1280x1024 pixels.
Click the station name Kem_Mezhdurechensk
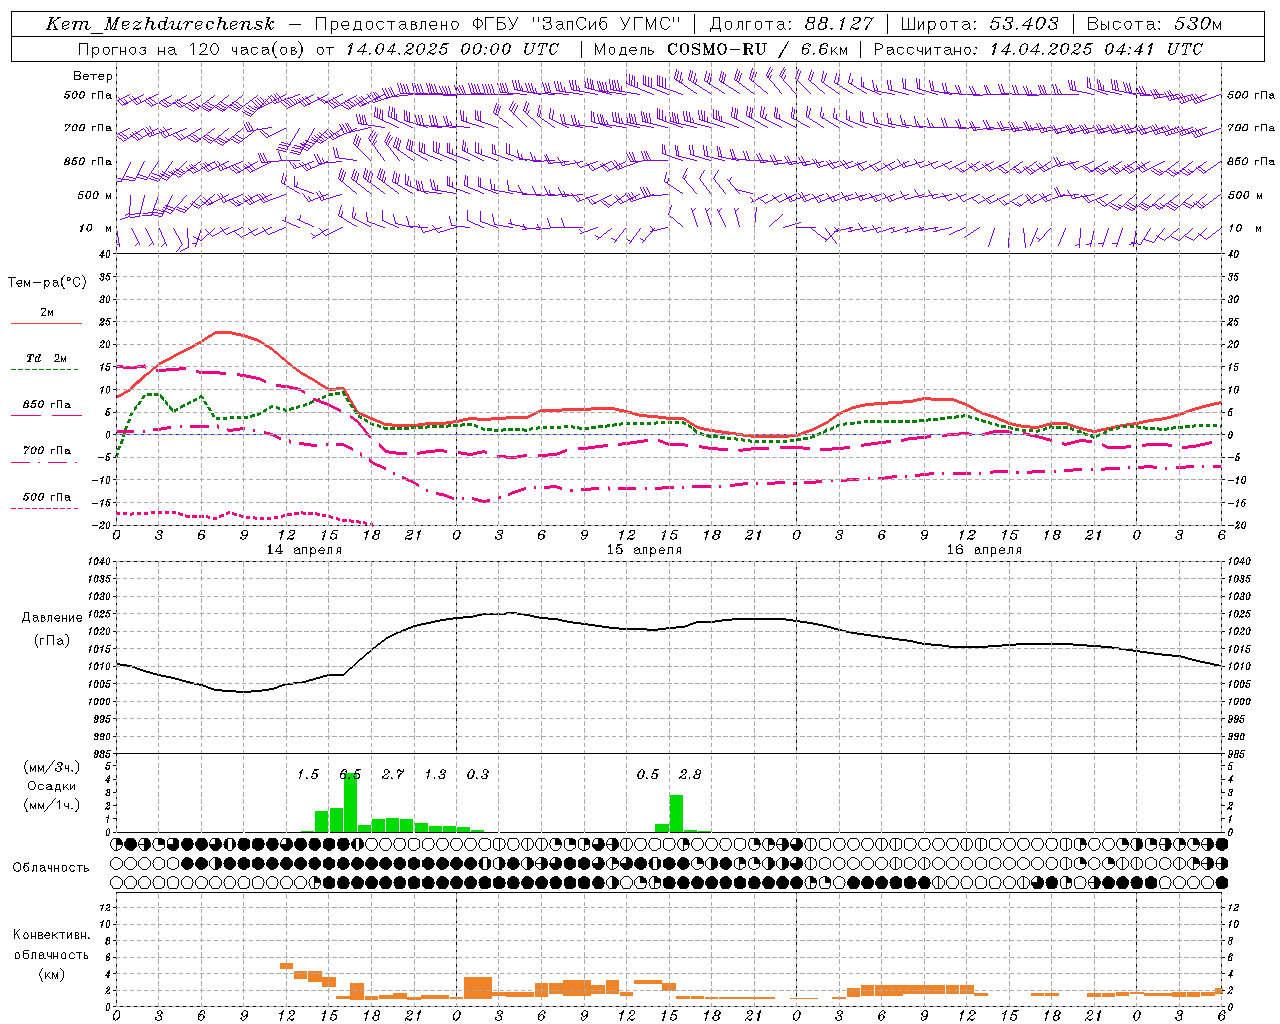coord(160,24)
